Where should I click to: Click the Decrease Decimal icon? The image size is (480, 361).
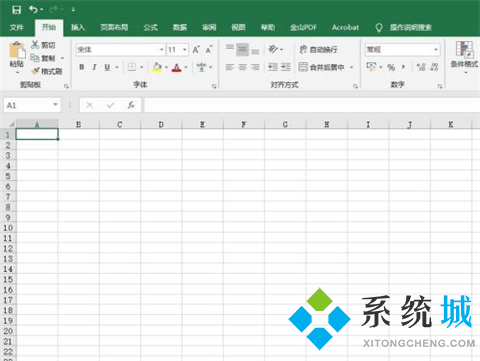point(434,67)
